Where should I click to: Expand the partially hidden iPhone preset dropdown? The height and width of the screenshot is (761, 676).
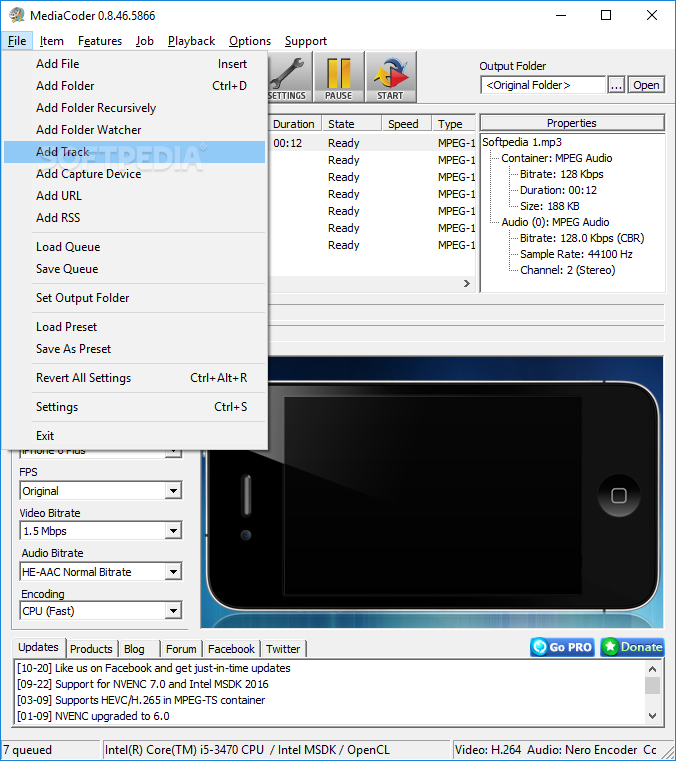point(173,452)
